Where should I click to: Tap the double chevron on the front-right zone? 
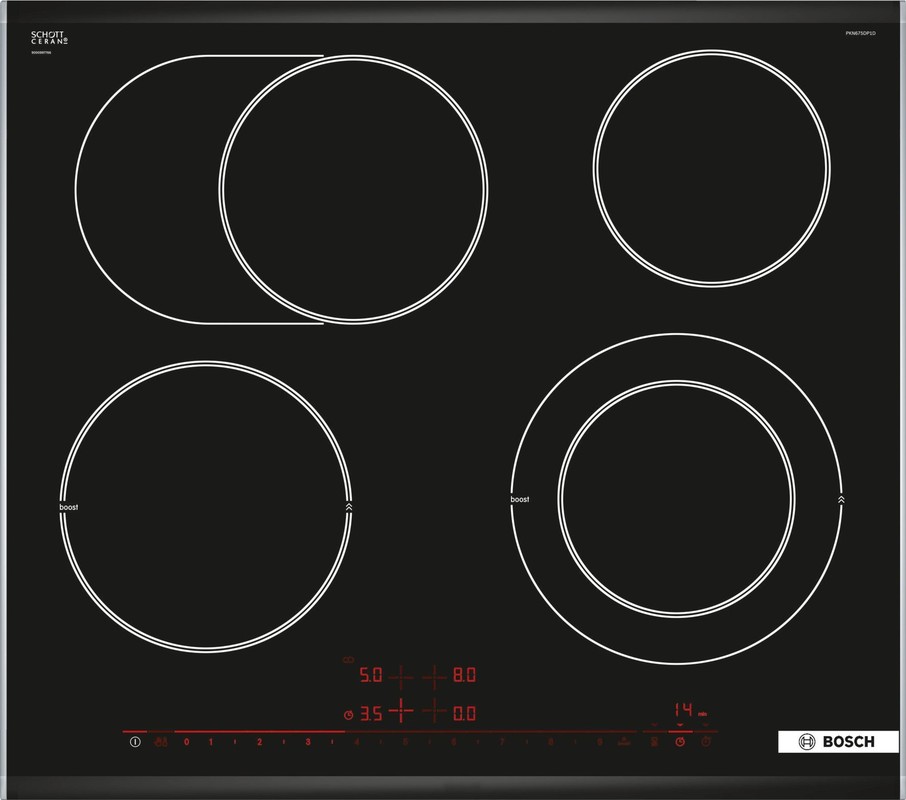click(842, 499)
